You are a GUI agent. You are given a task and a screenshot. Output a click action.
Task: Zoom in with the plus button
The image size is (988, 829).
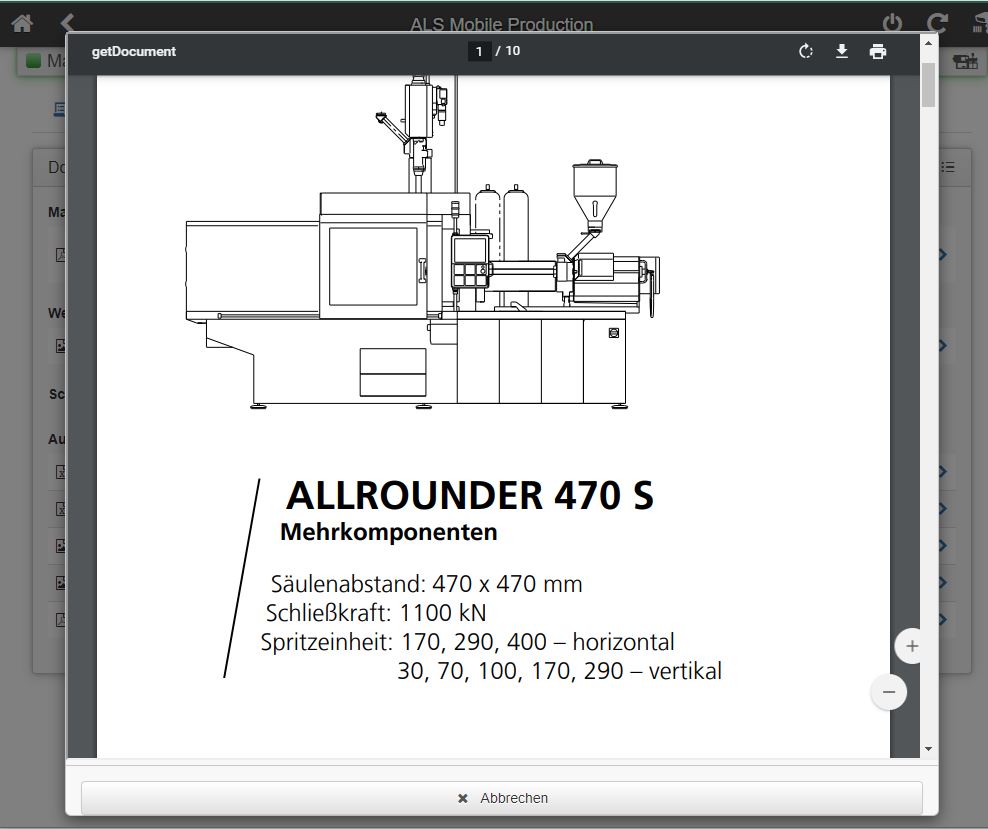[911, 646]
